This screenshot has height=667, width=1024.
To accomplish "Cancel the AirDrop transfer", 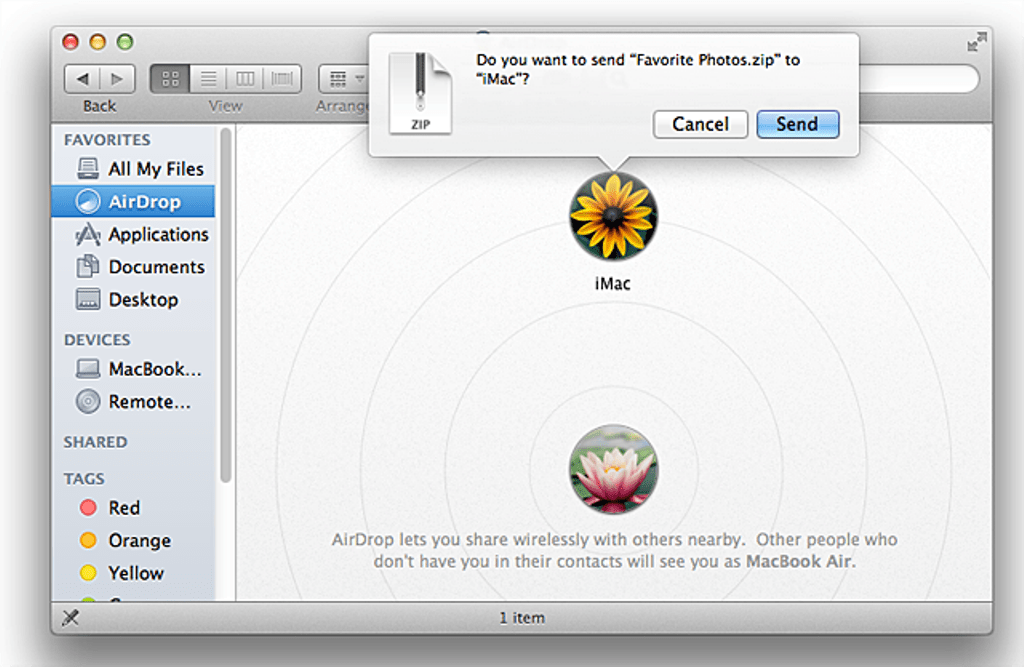I will coord(700,124).
